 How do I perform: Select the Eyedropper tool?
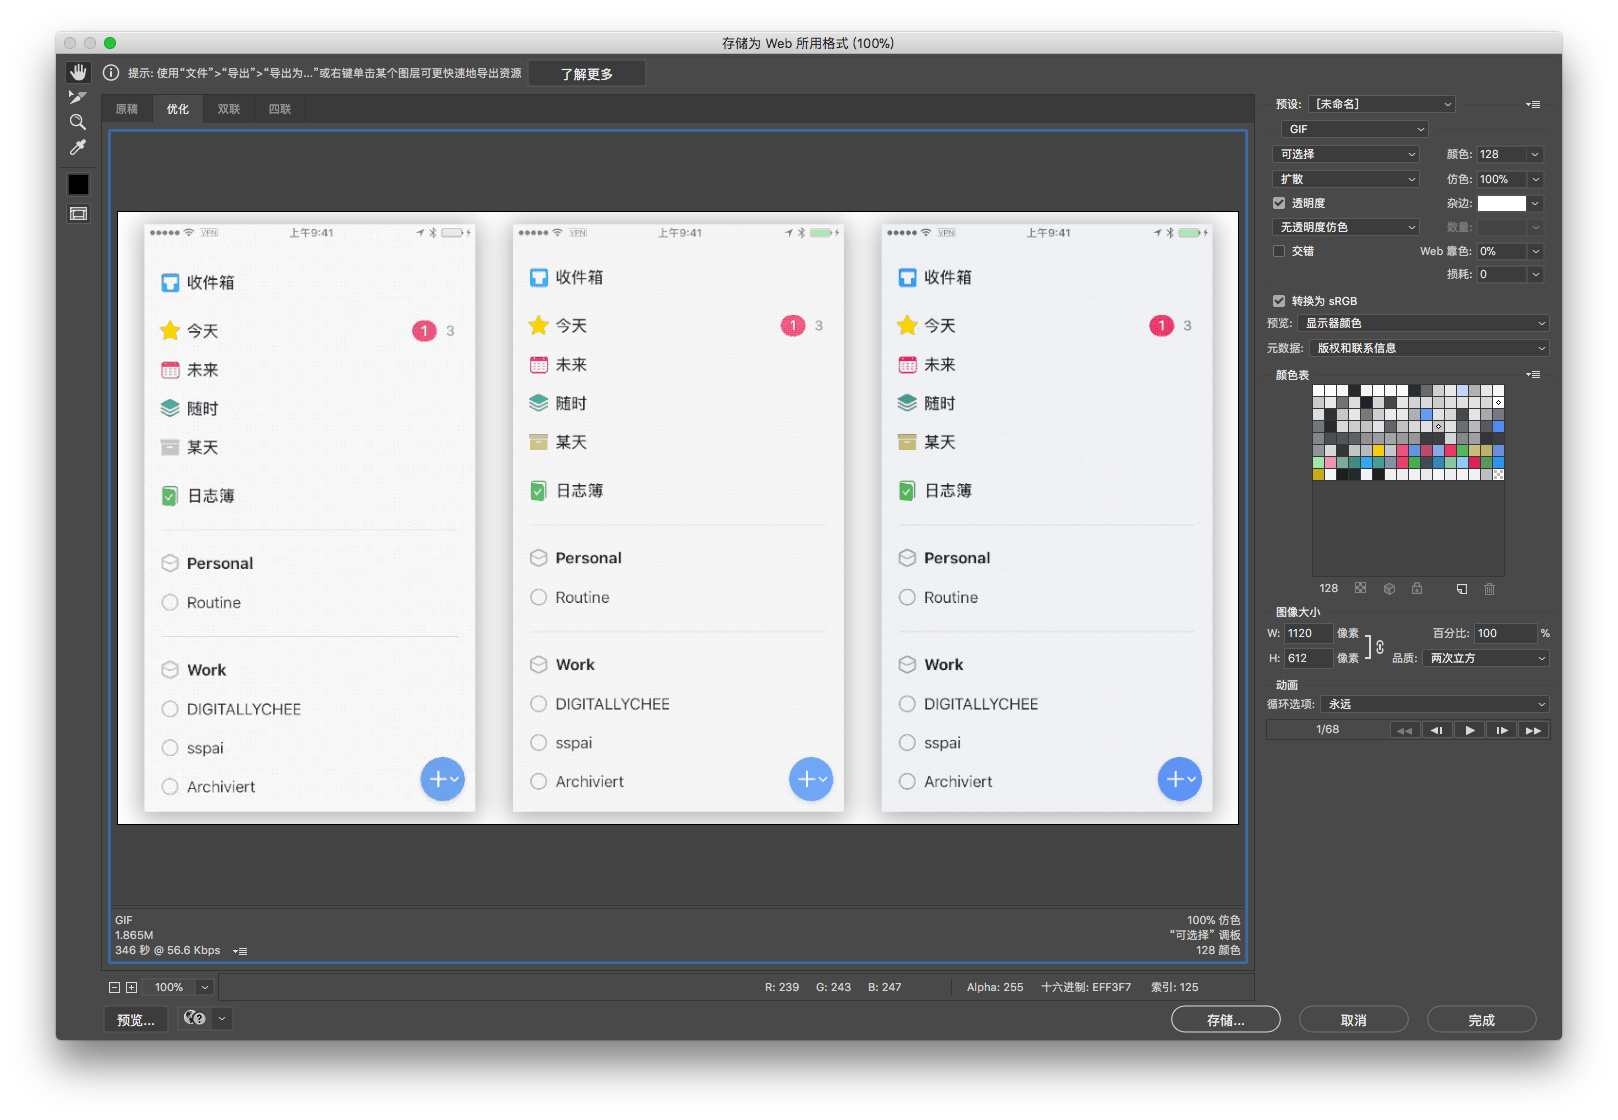(78, 148)
